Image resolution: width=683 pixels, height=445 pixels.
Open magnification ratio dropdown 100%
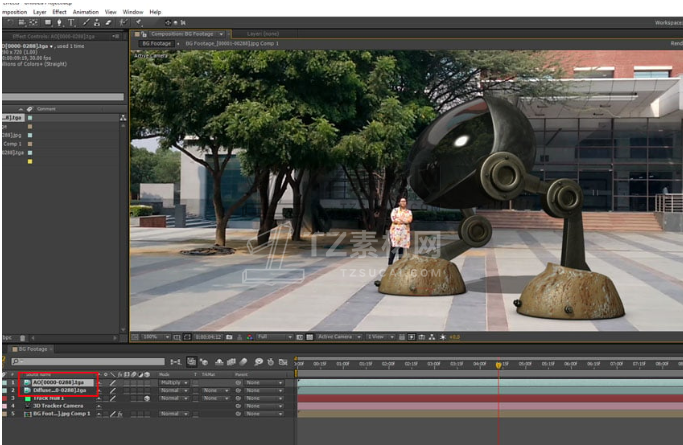(x=156, y=337)
